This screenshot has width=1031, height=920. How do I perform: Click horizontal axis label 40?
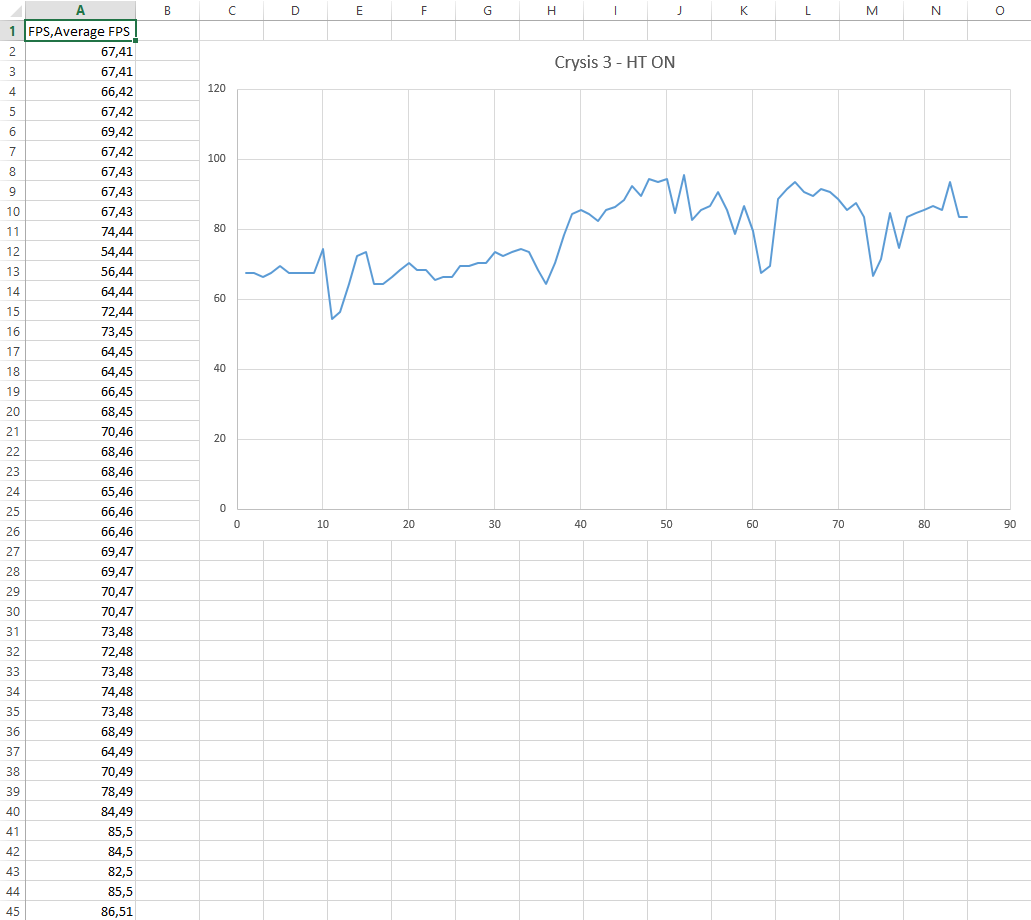[580, 524]
